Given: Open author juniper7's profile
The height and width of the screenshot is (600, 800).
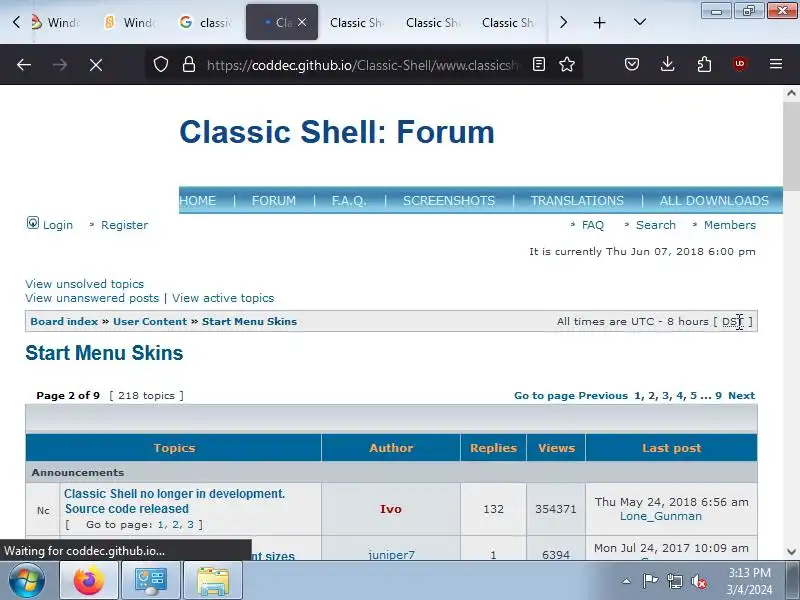Looking at the screenshot, I should pos(391,555).
